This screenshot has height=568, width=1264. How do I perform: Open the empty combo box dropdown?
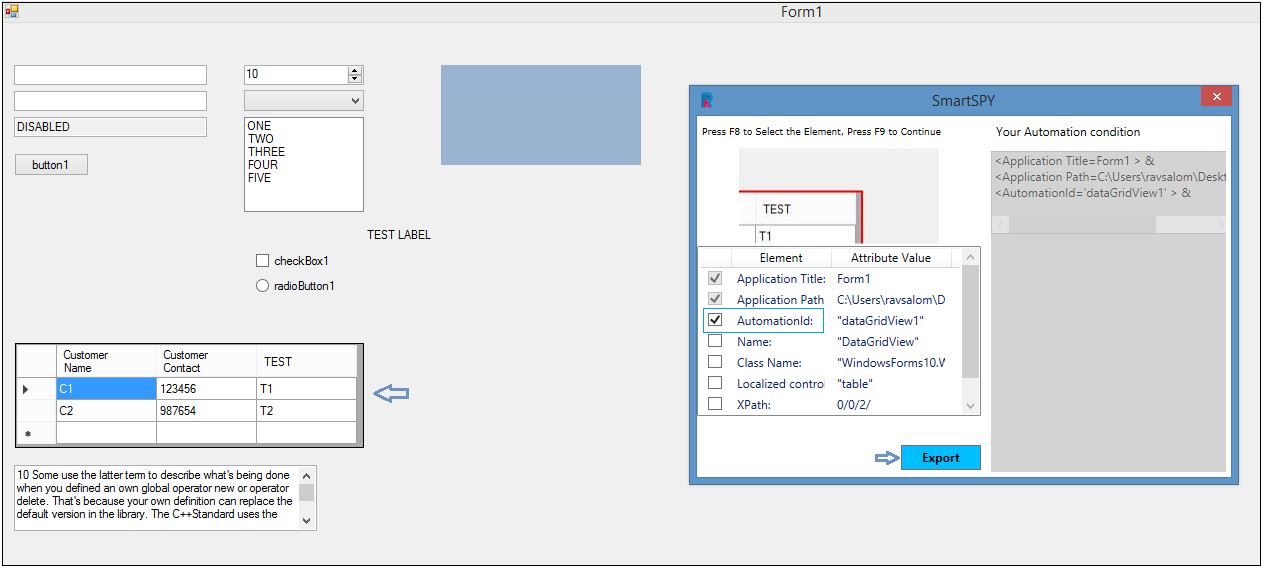(x=354, y=101)
